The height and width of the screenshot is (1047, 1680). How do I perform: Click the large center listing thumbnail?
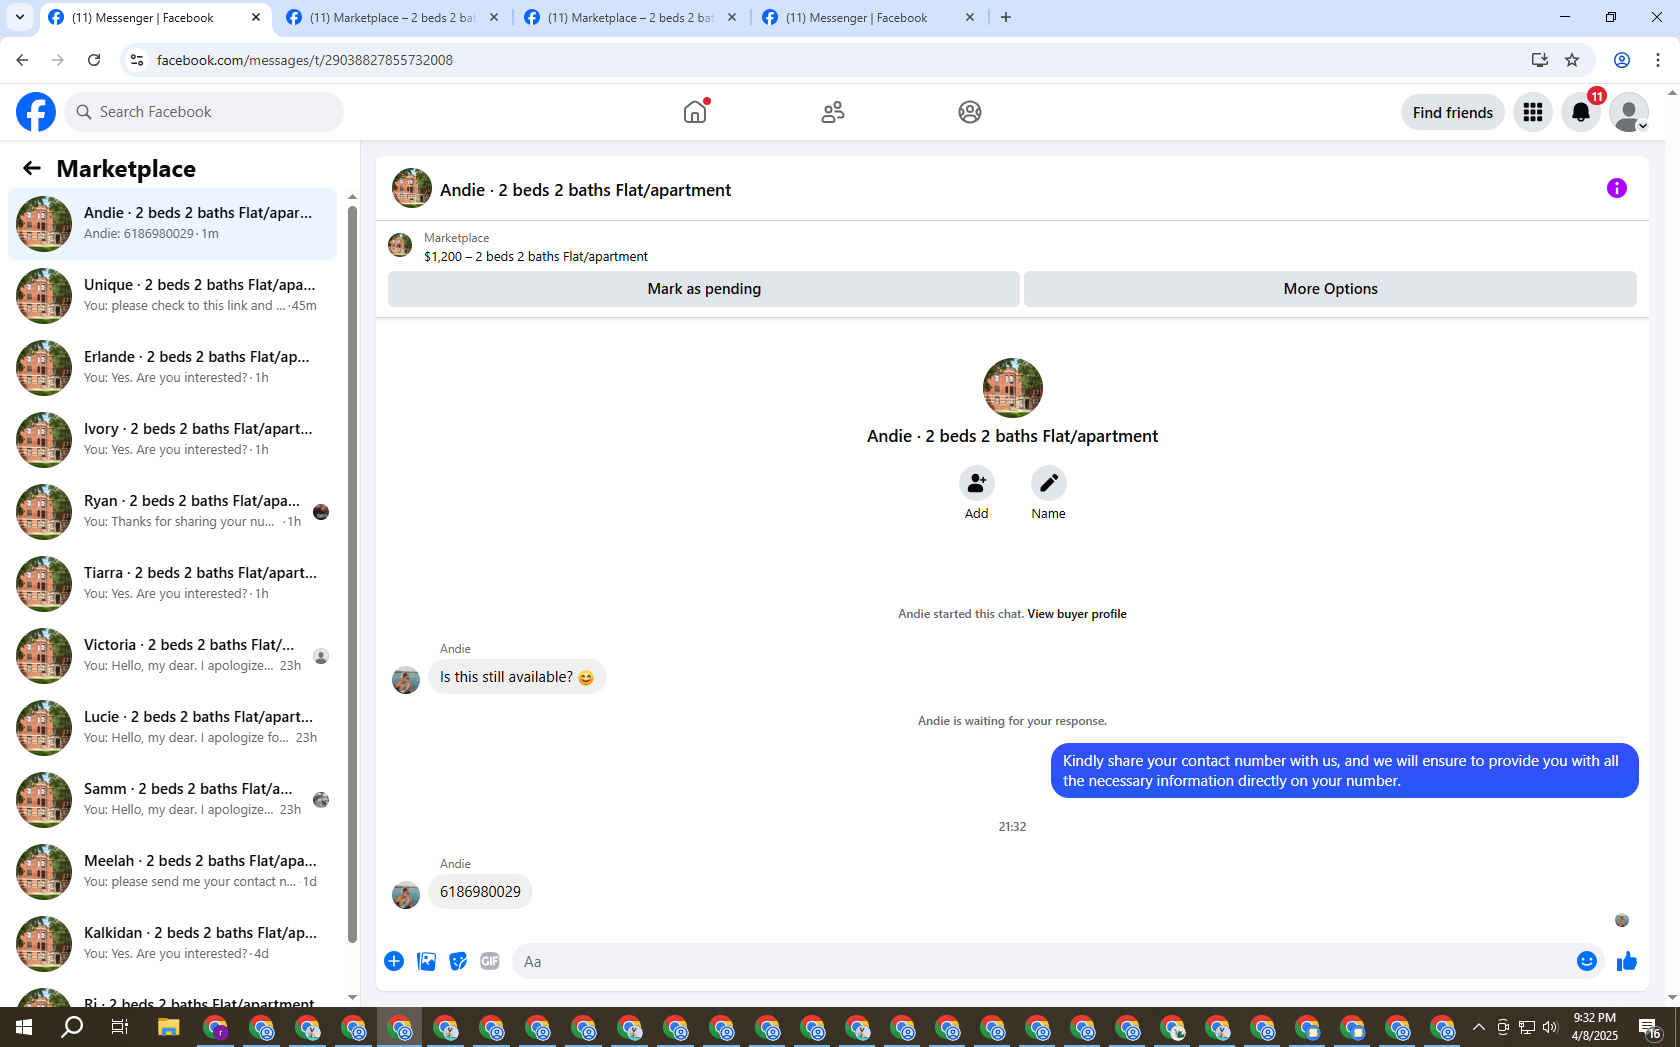pyautogui.click(x=1012, y=388)
